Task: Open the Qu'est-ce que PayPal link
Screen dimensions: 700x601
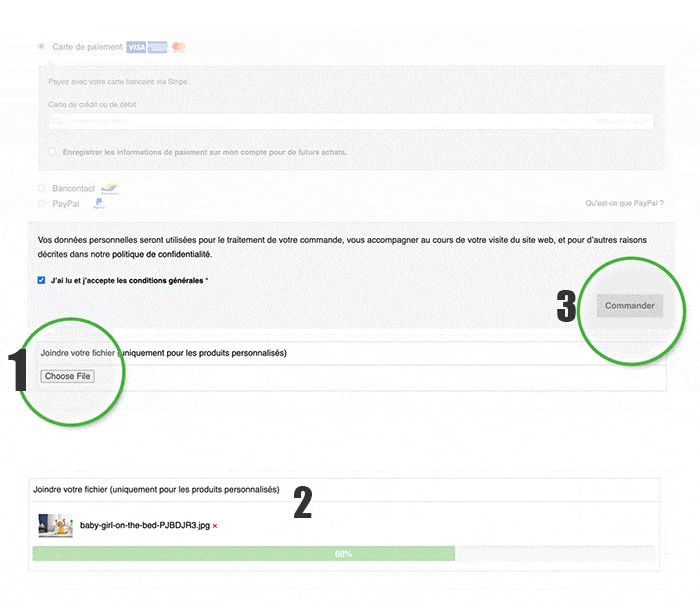Action: click(624, 203)
